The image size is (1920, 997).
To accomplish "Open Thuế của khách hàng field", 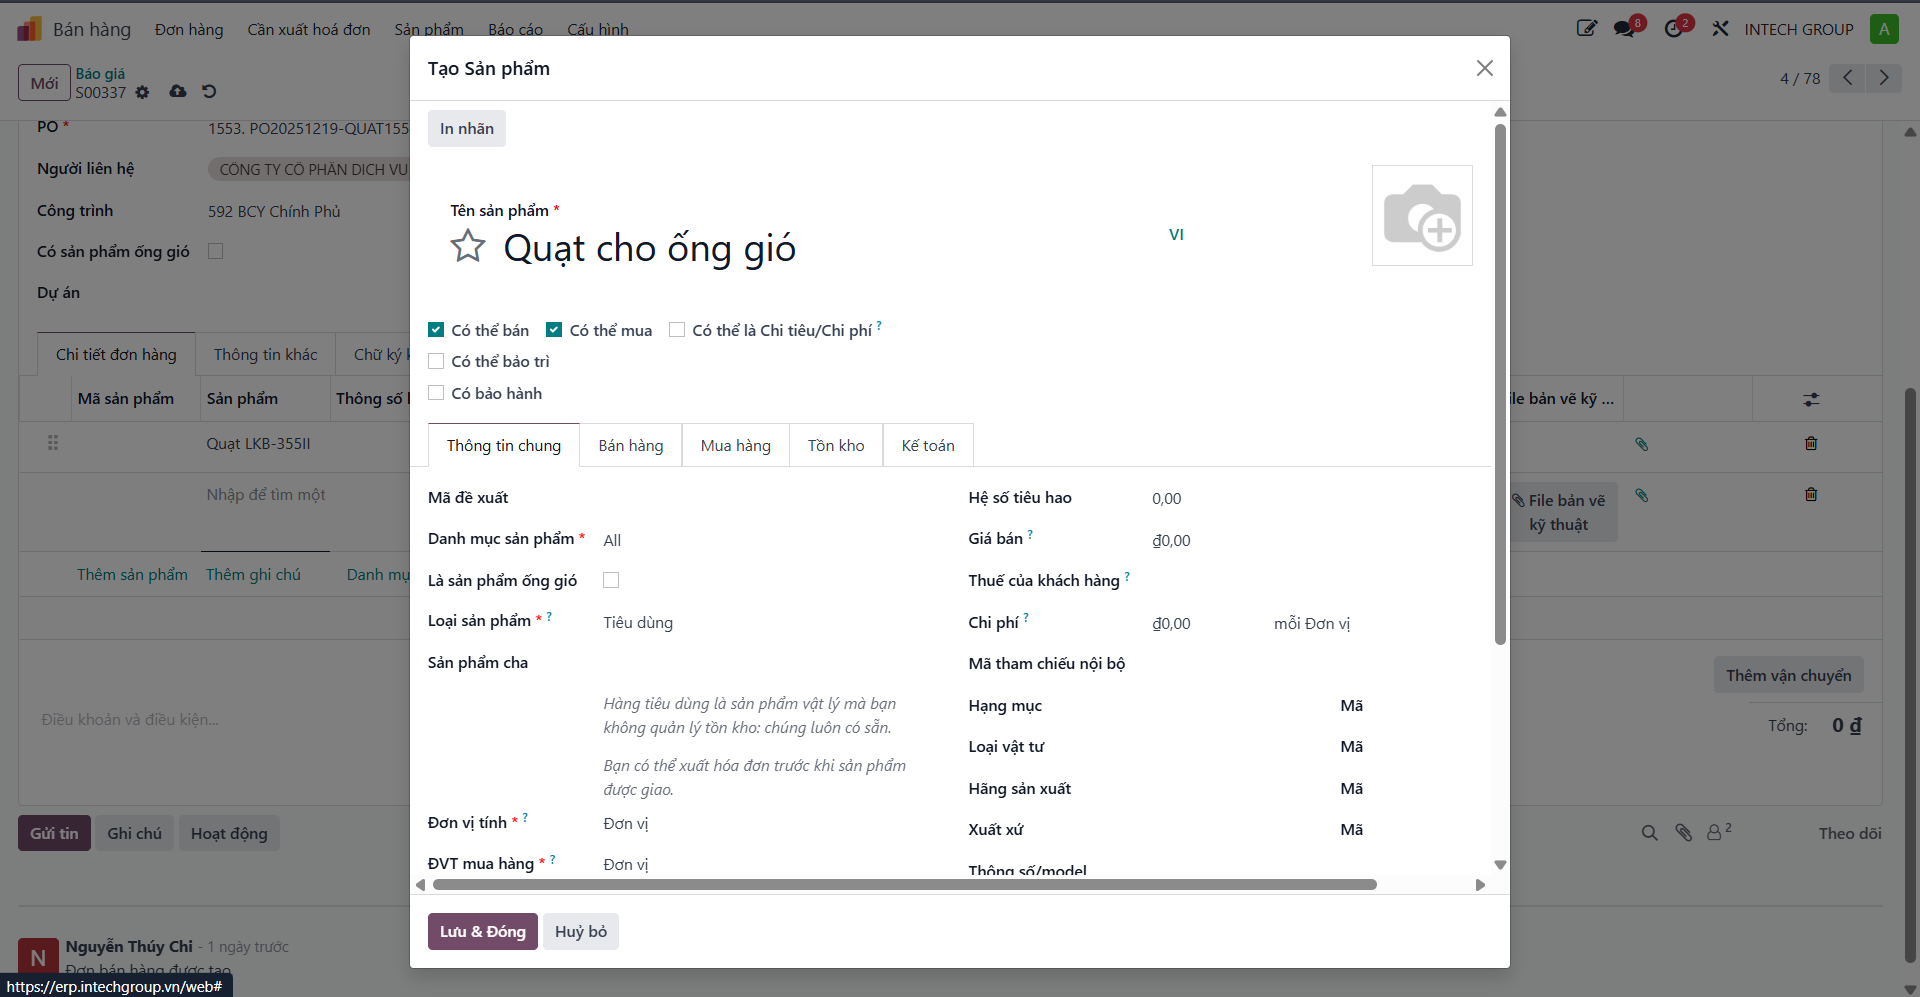I will pos(1310,581).
